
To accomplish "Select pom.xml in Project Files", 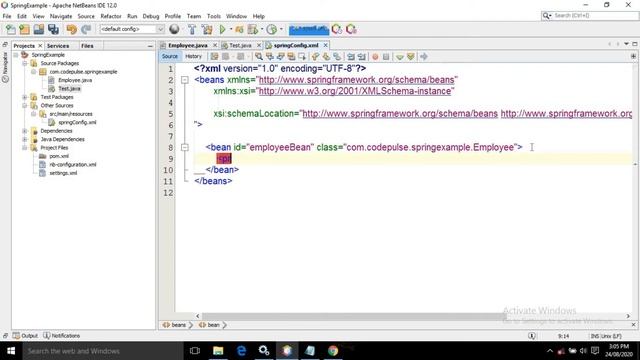I will tap(59, 156).
